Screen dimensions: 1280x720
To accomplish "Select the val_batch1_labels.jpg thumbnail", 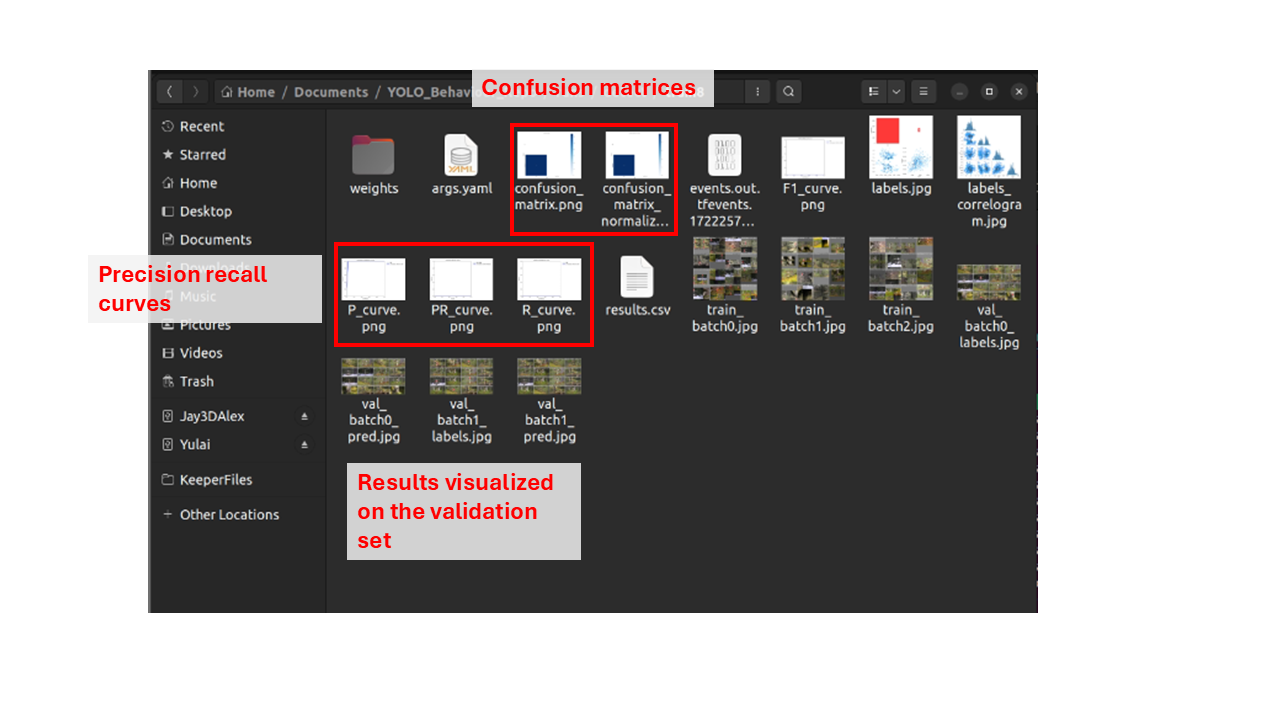I will tap(461, 377).
